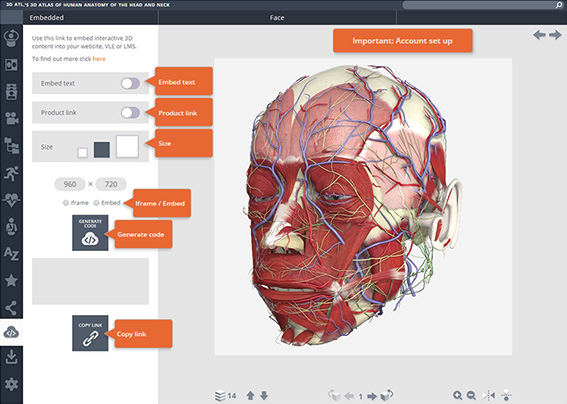
Task: Click the Copy Link button
Action: tap(90, 333)
